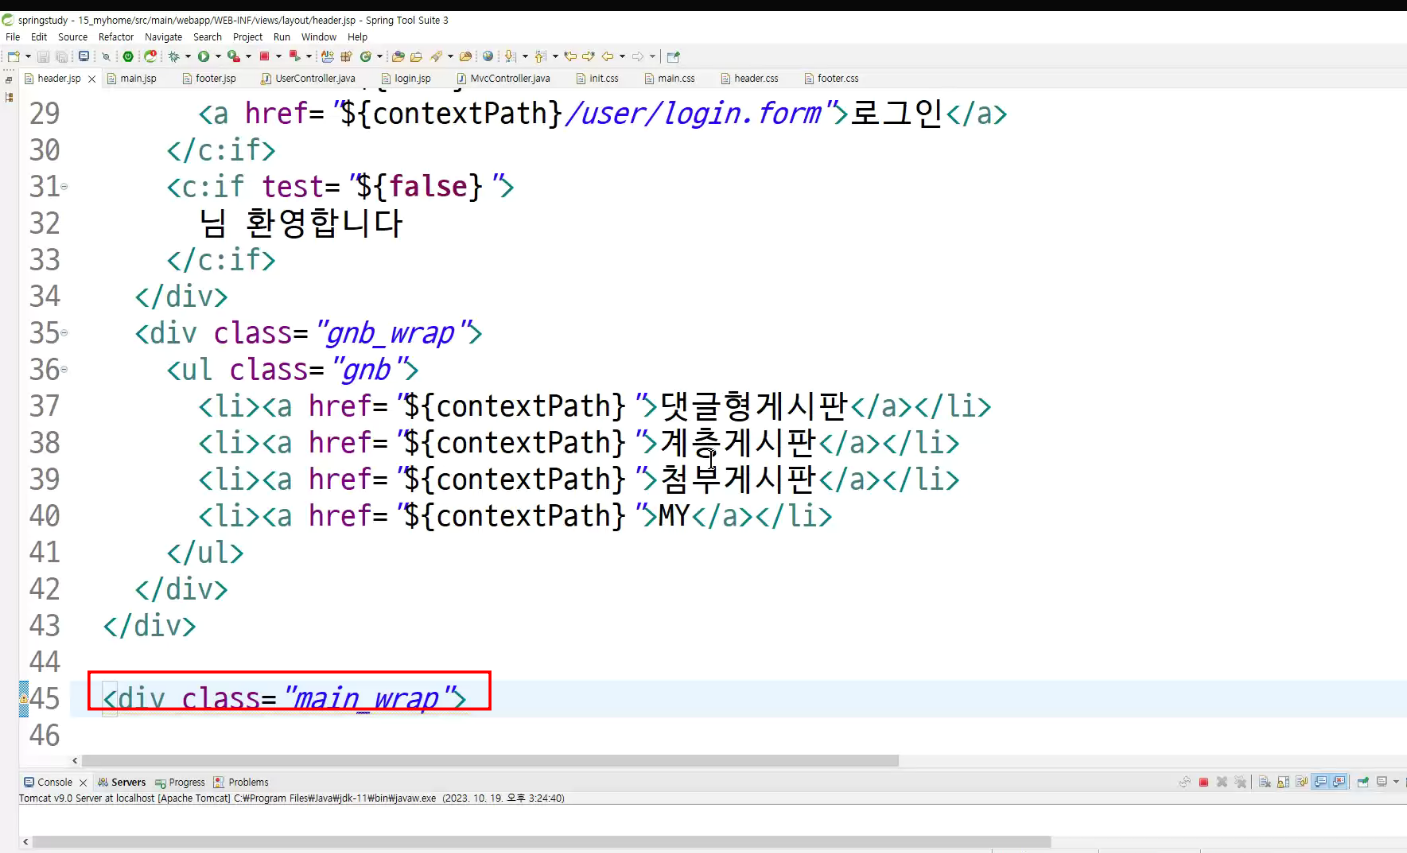This screenshot has height=853, width=1407.
Task: Click the editor horizontal scrollbar thumb
Action: [490, 760]
